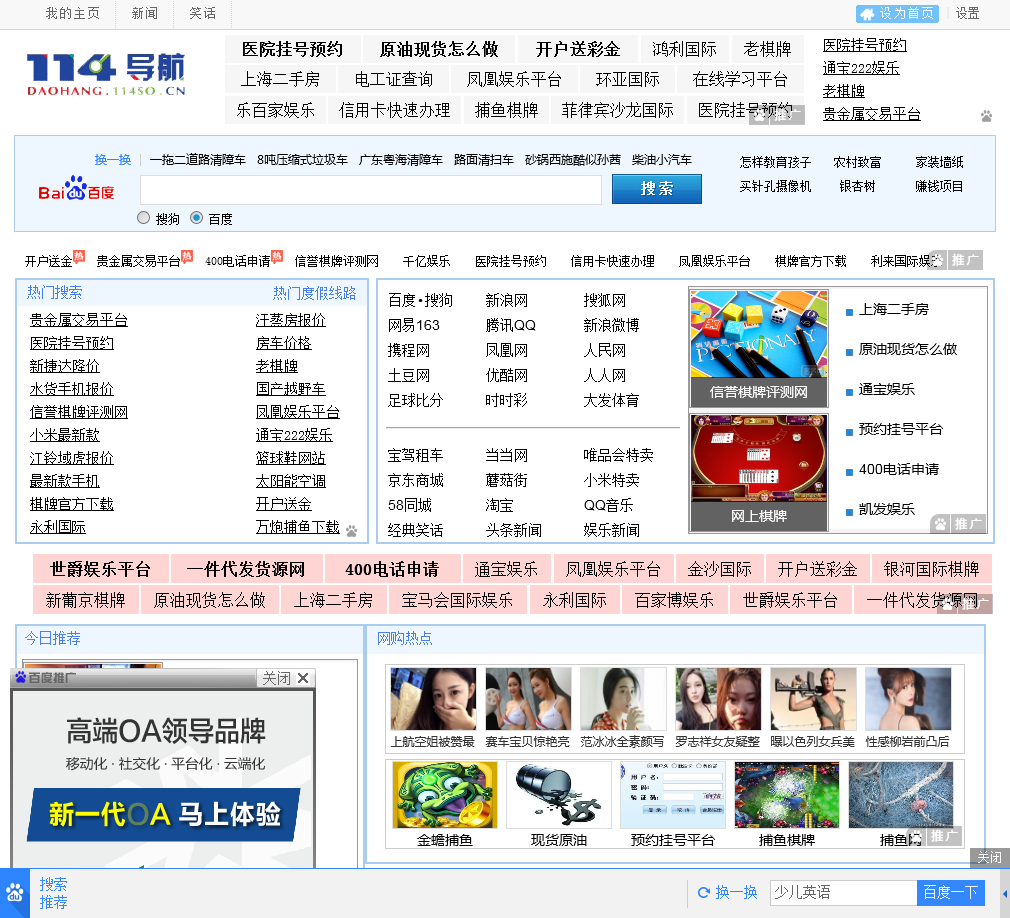1010x918 pixels.
Task: Open 医院挂号预约 link in top banner
Action: click(x=292, y=49)
